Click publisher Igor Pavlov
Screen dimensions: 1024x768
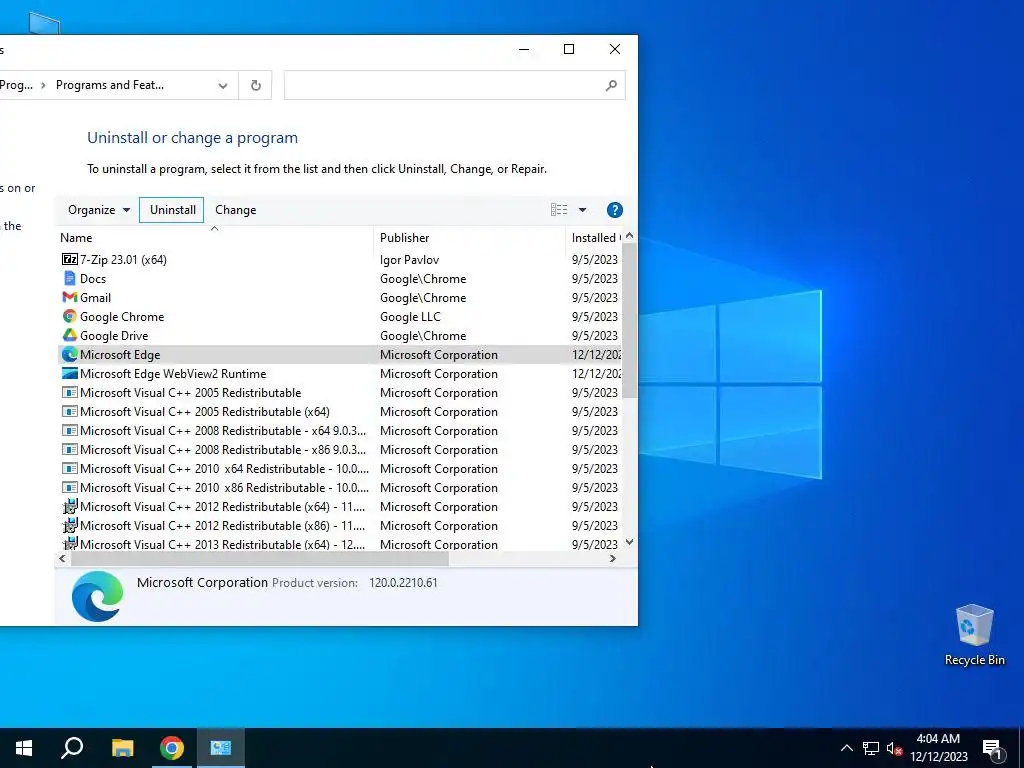pos(409,259)
